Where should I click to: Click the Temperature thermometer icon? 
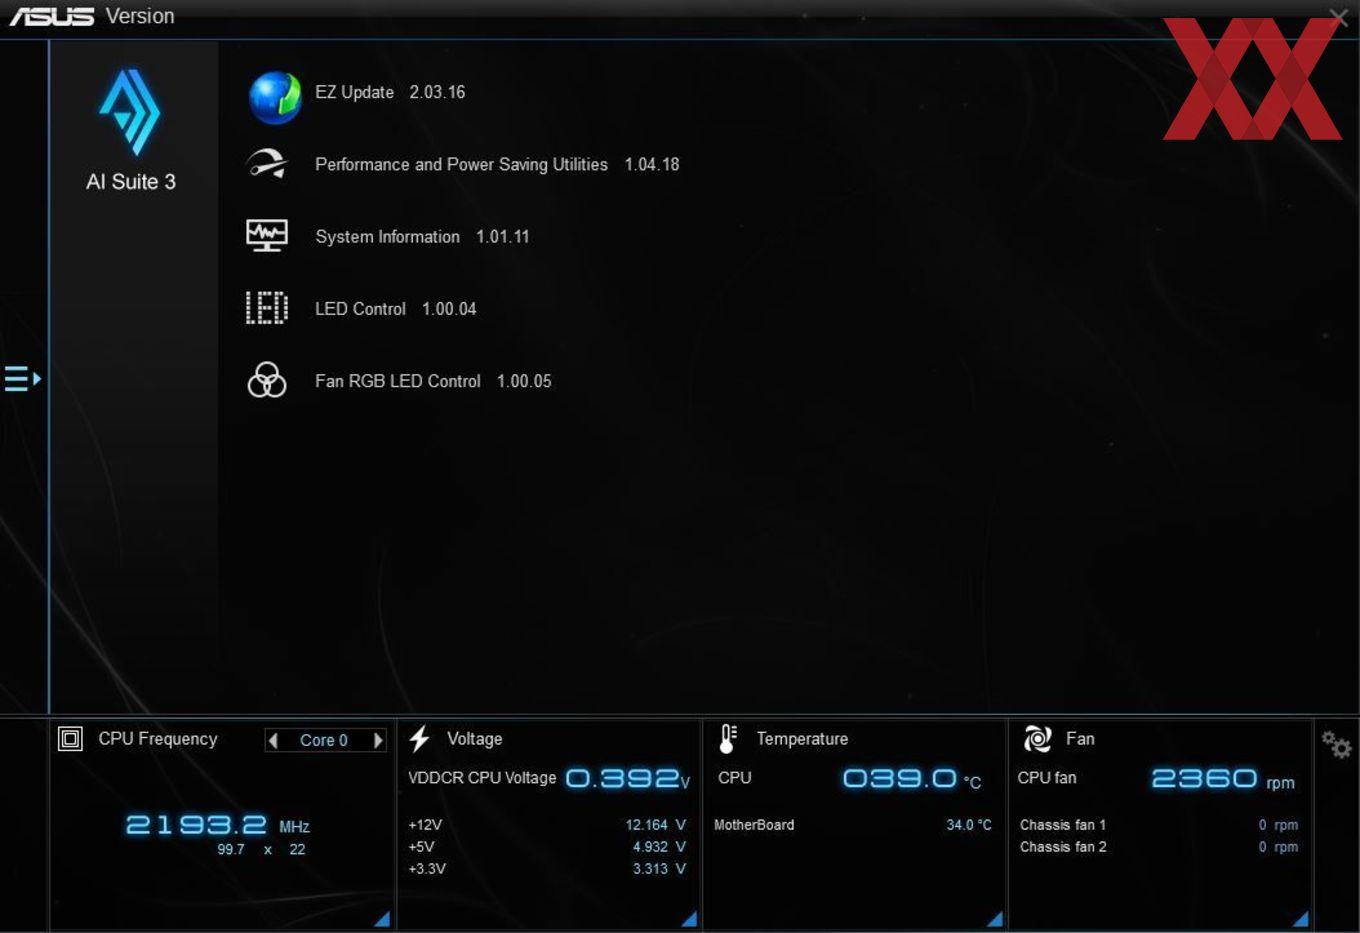pos(728,739)
